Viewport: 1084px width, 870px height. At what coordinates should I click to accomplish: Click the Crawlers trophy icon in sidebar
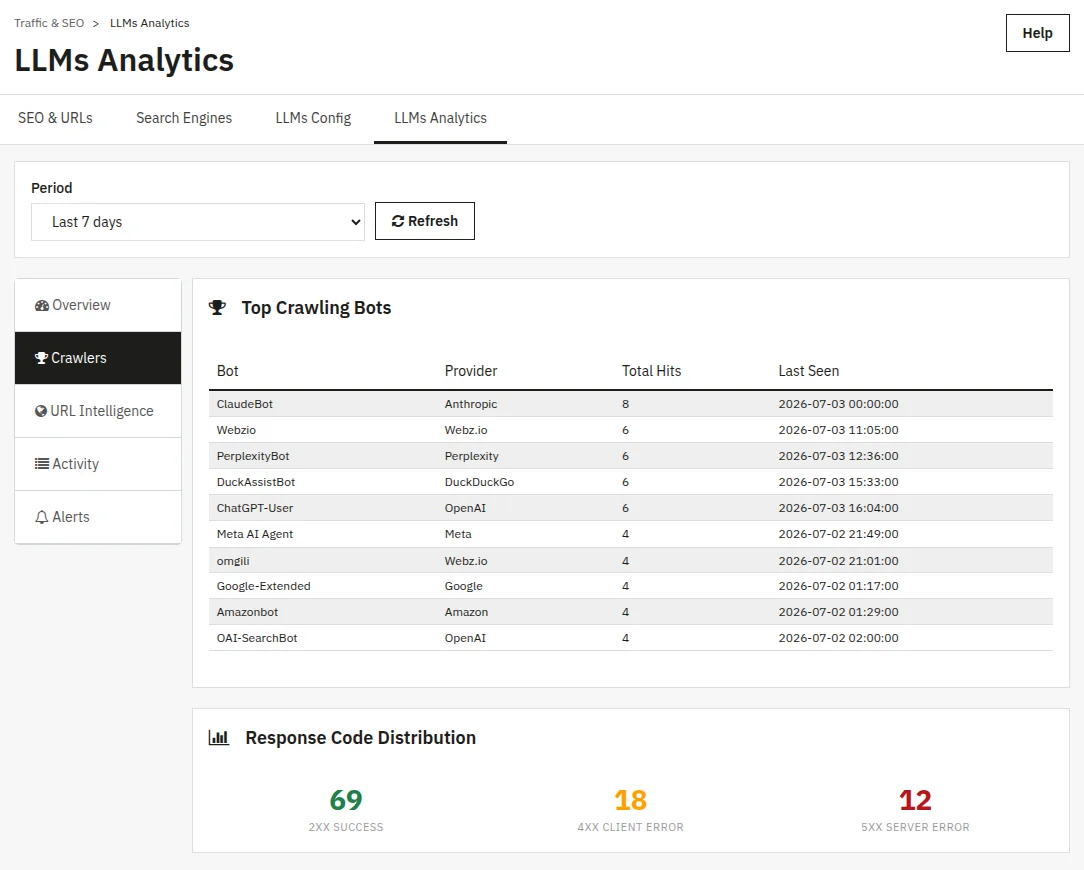pos(41,358)
